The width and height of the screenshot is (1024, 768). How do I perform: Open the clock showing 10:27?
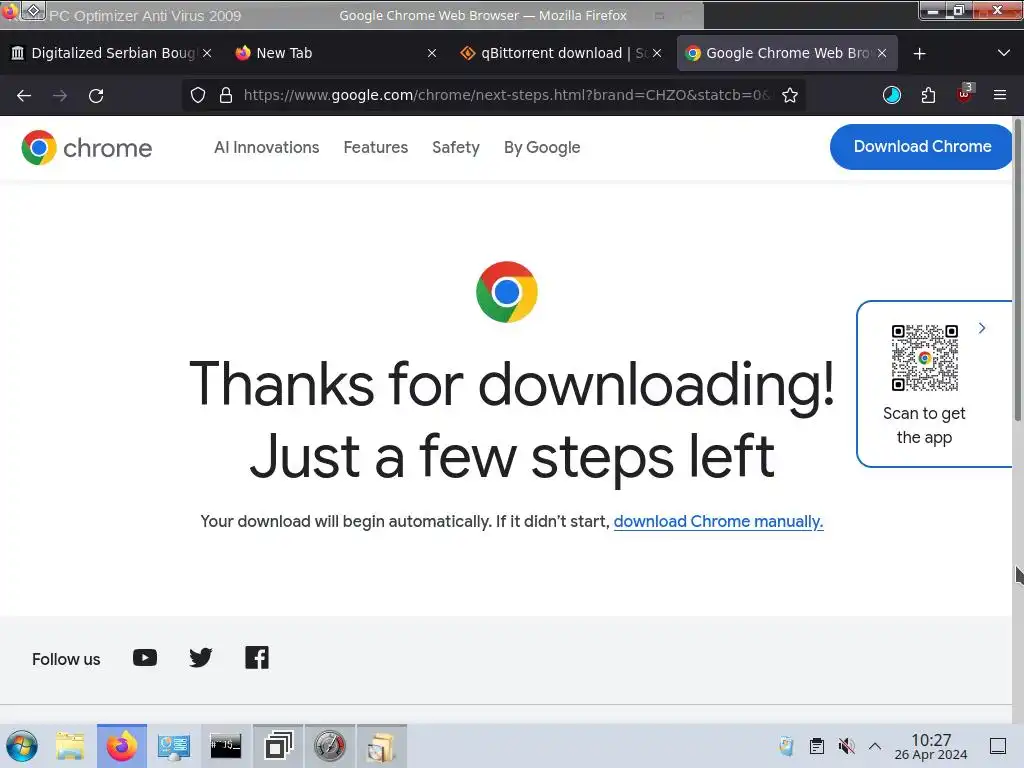[931, 747]
